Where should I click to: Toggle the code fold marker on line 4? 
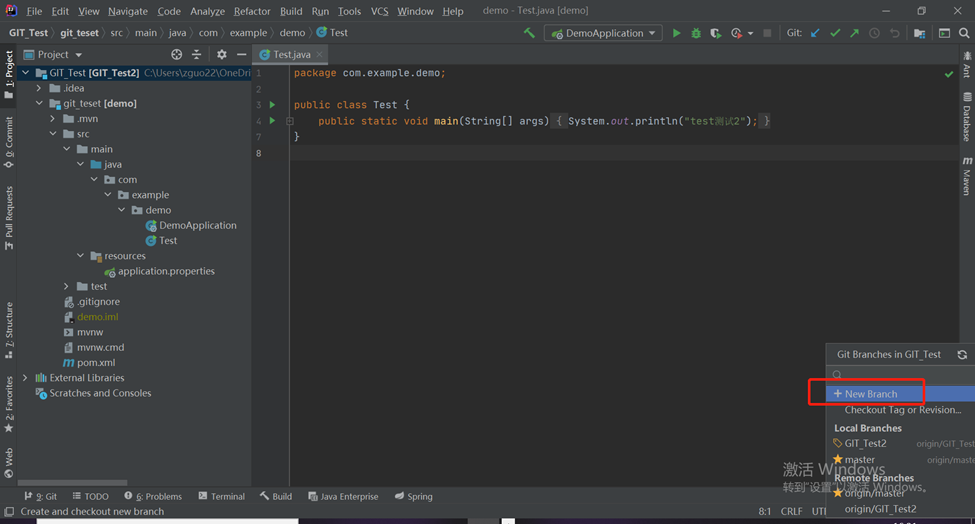(290, 121)
